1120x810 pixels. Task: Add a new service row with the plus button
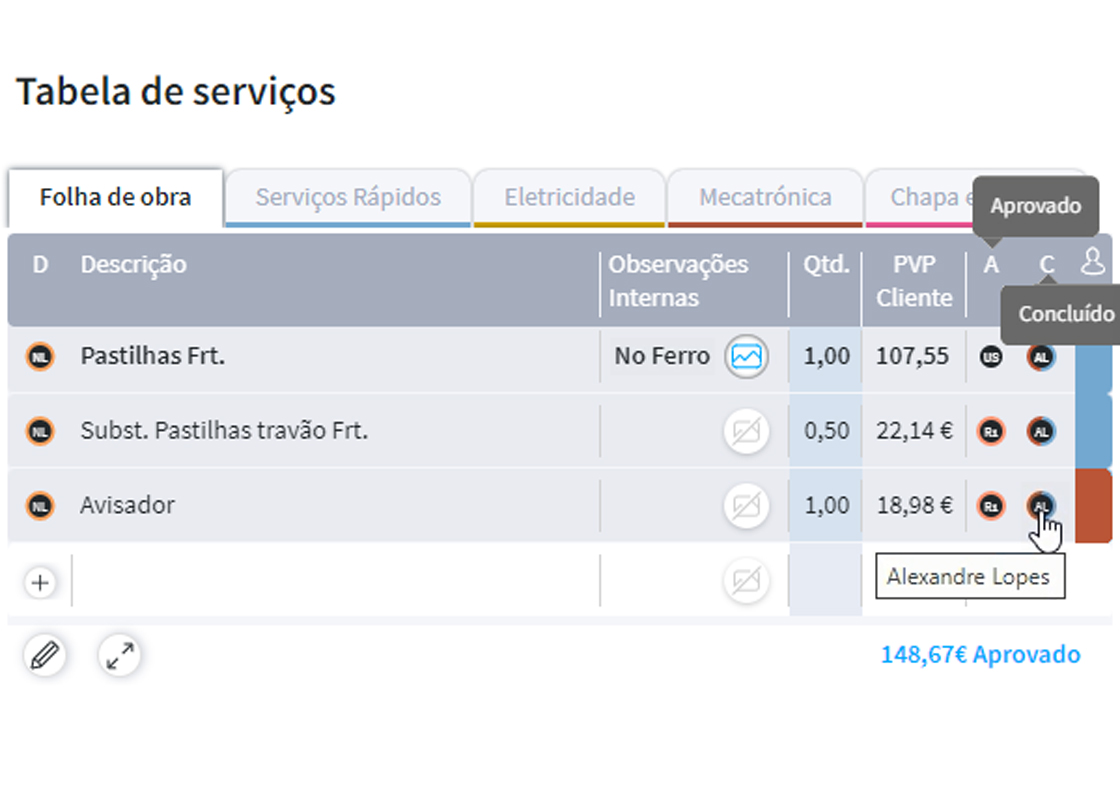point(40,581)
